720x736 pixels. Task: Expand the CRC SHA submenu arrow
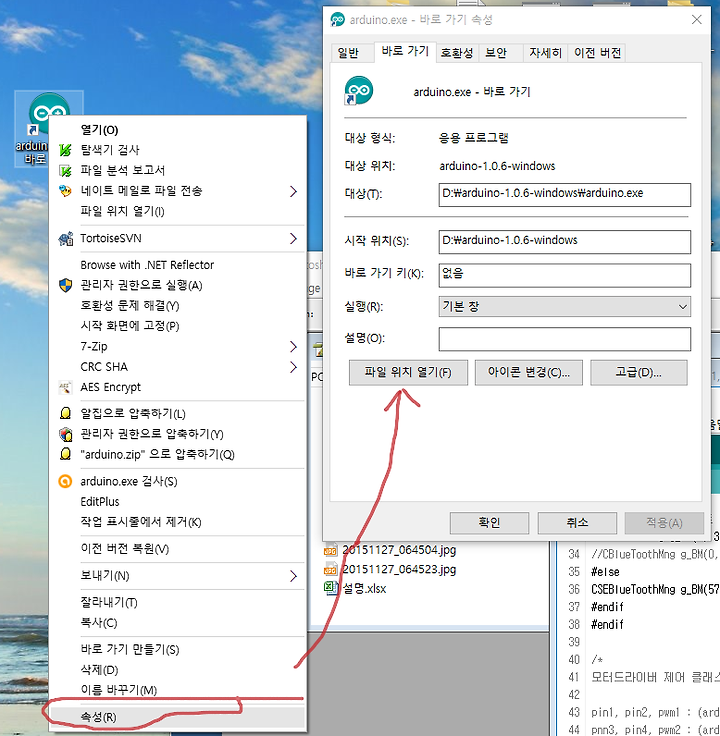coord(293,367)
